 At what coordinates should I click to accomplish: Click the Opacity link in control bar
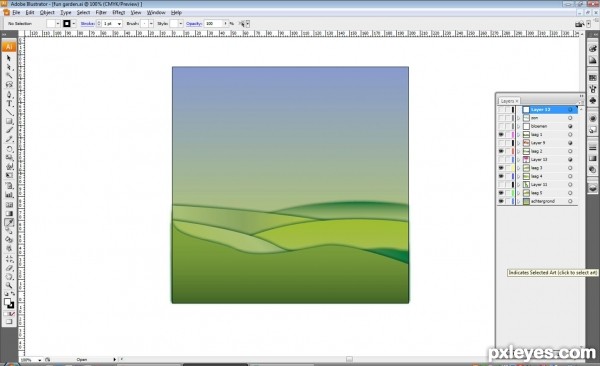194,24
